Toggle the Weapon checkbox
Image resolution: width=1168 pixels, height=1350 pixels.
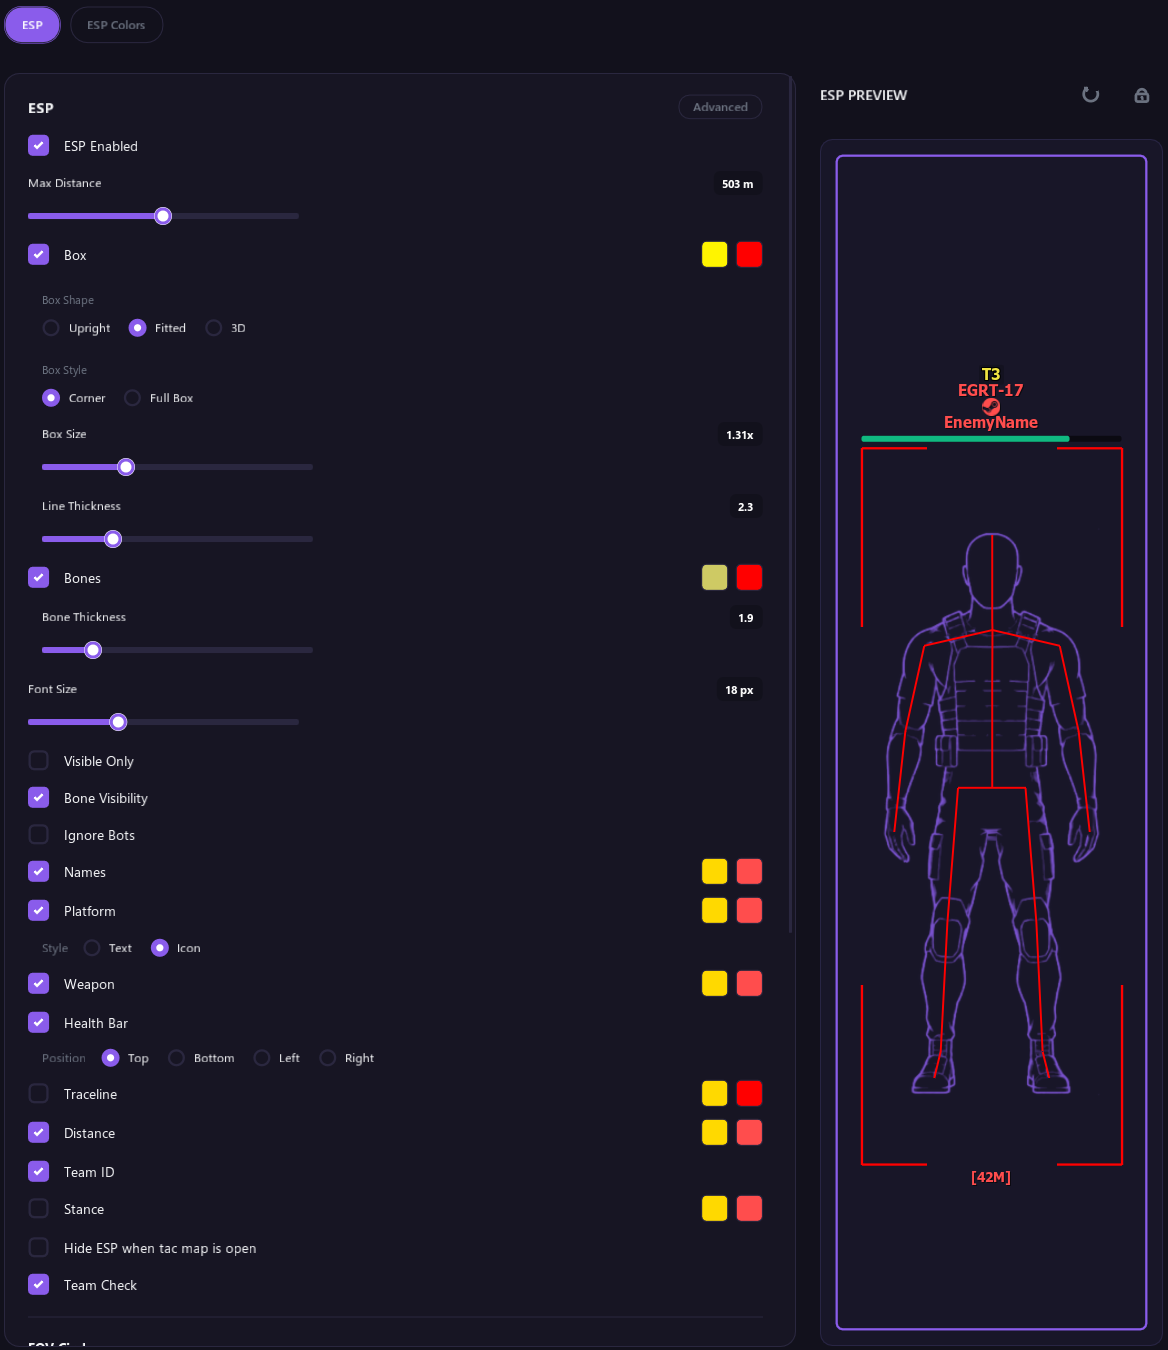(x=39, y=983)
